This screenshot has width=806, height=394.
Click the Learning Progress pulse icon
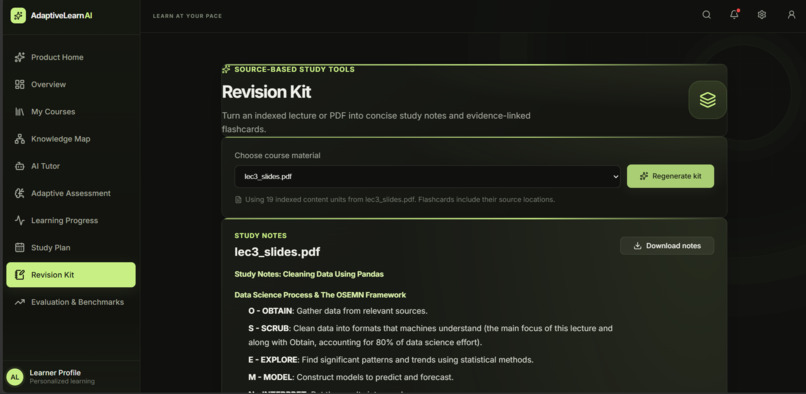click(20, 220)
